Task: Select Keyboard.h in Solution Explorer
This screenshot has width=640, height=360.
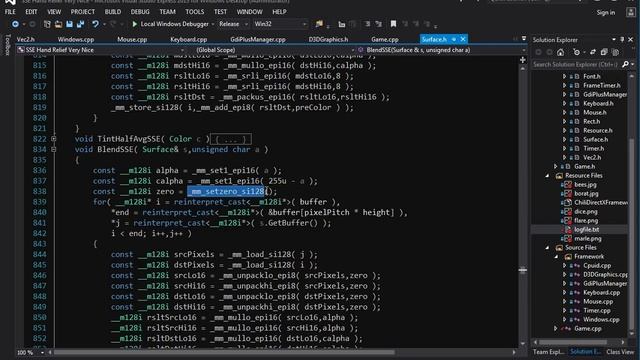Action: pyautogui.click(x=598, y=103)
